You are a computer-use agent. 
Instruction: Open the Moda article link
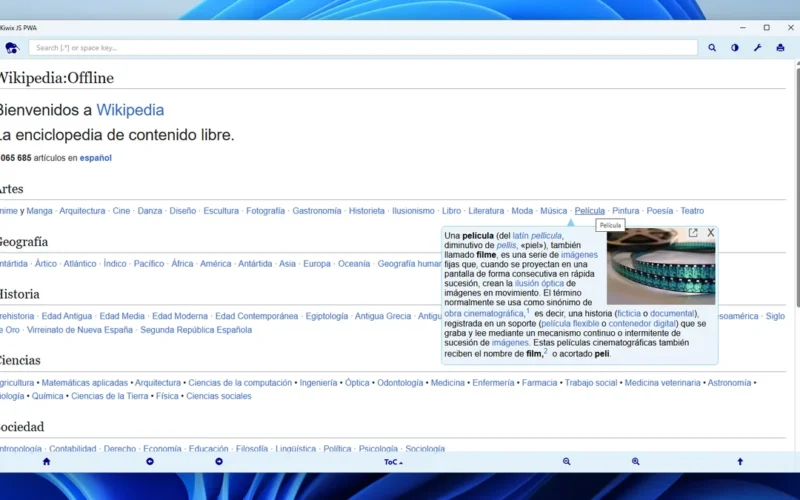pyautogui.click(x=522, y=211)
